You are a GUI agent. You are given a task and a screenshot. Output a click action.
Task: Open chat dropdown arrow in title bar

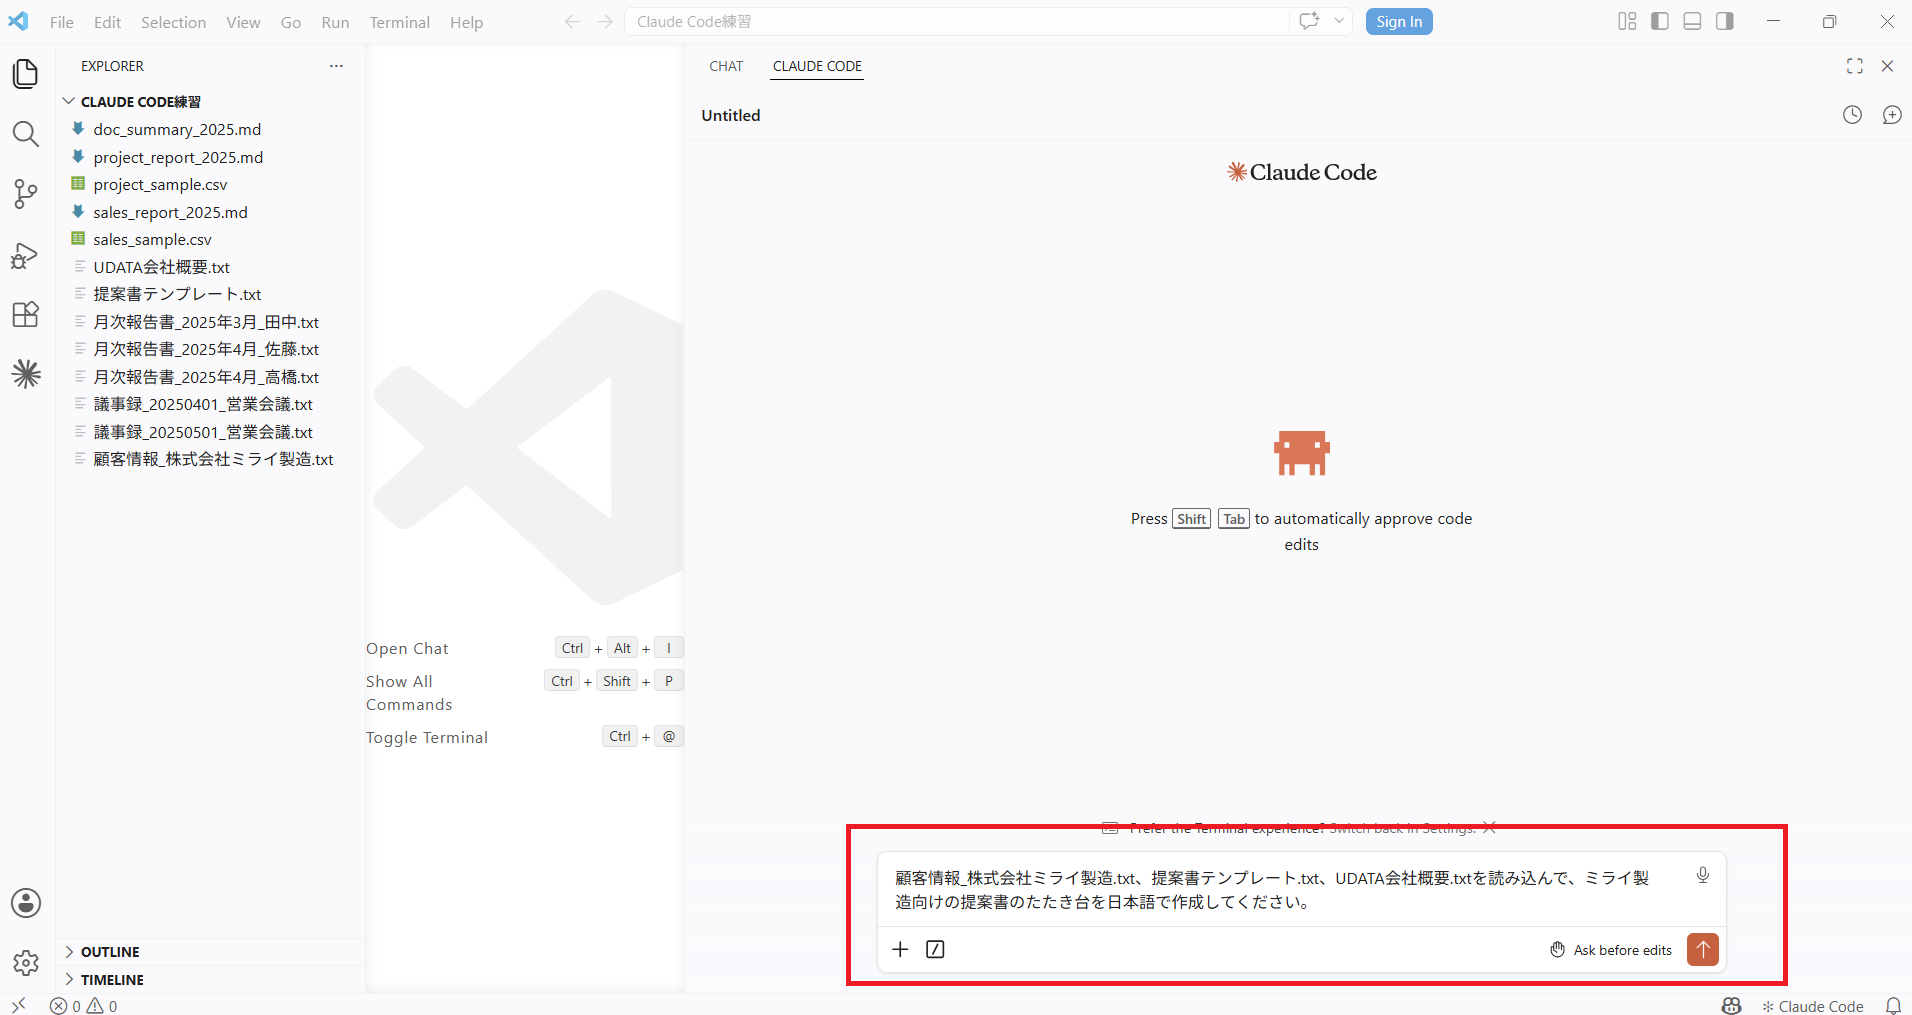(x=1339, y=21)
